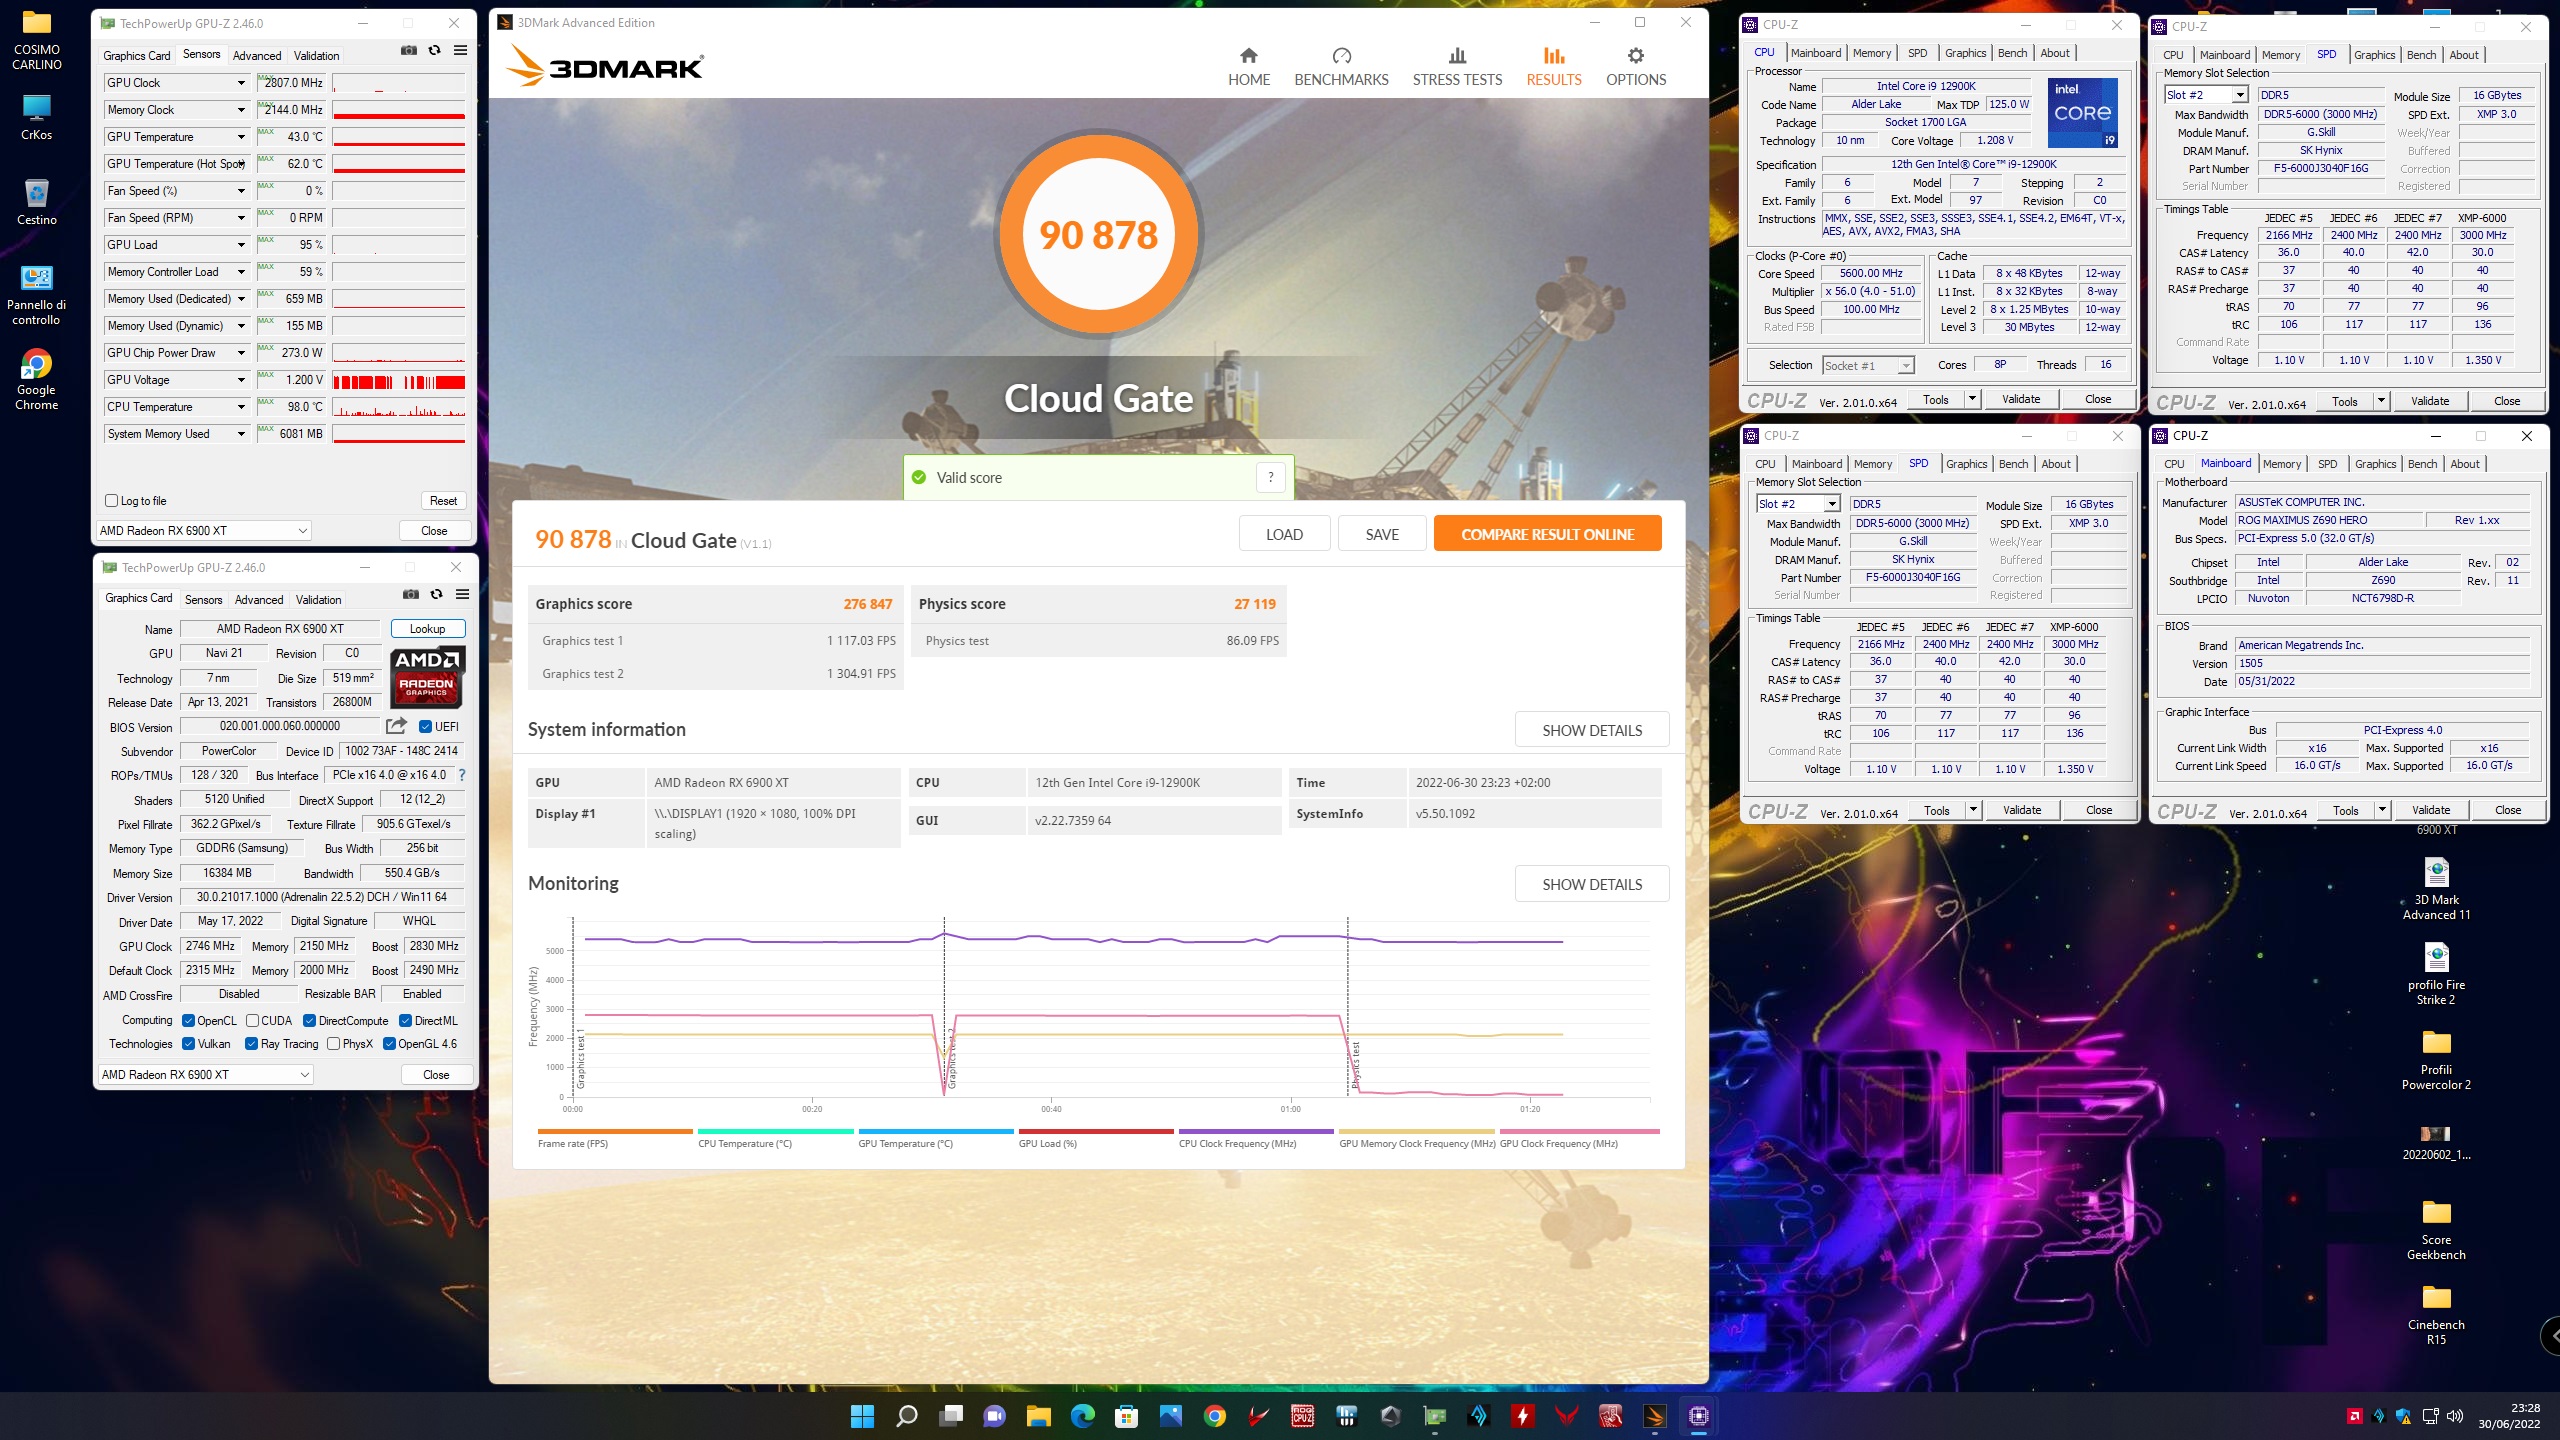This screenshot has height=1440, width=2560.
Task: Open Microsoft Edge from the taskbar
Action: click(x=1082, y=1416)
